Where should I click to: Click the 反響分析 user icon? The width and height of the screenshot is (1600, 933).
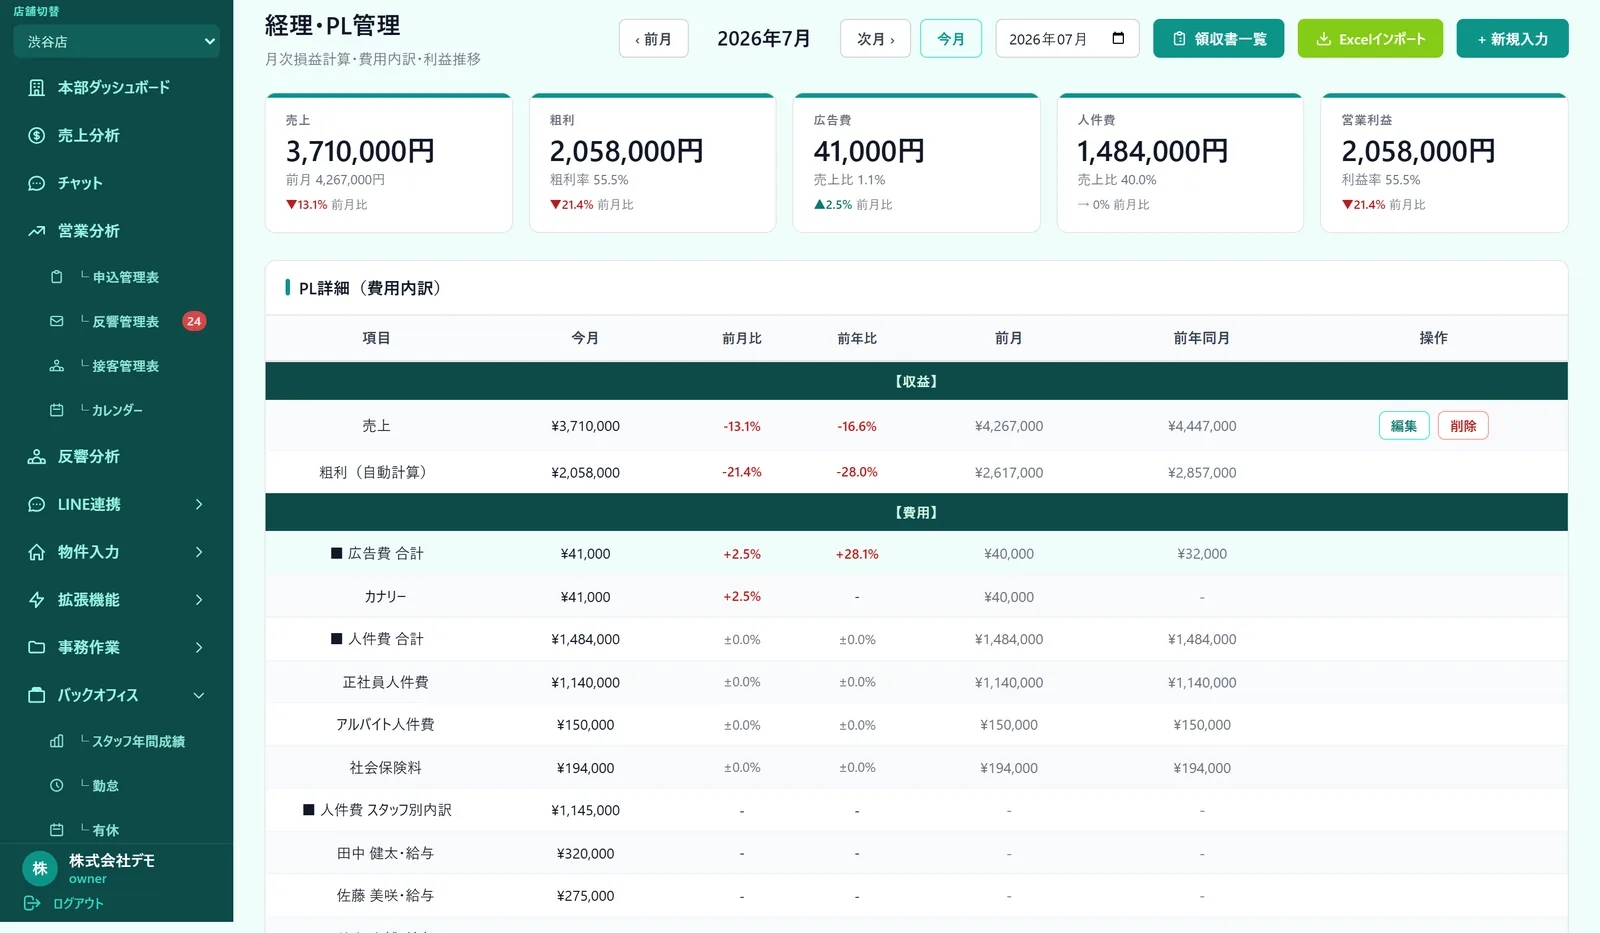37,456
